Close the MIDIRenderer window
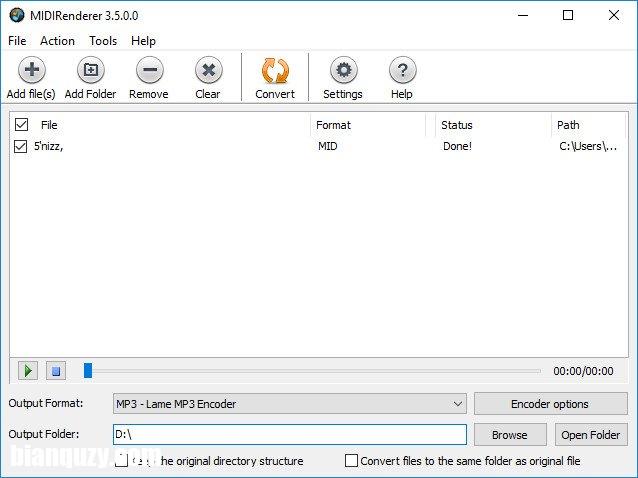The width and height of the screenshot is (638, 478). pyautogui.click(x=614, y=15)
